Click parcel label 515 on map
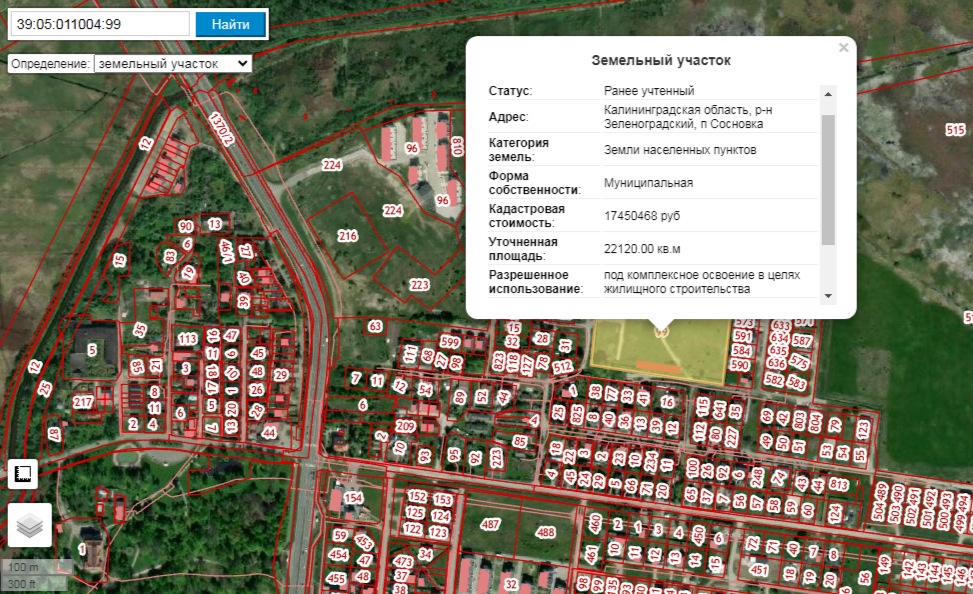This screenshot has height=594, width=973. point(956,130)
